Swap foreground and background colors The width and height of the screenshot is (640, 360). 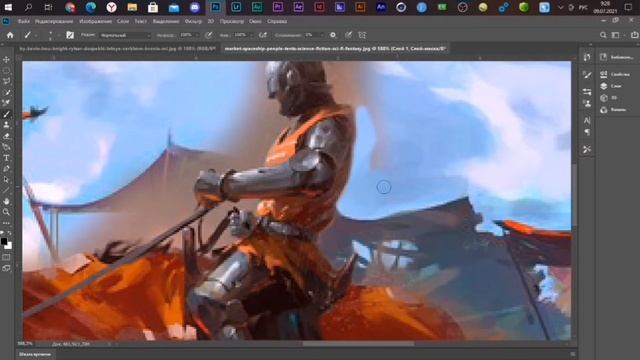click(9, 233)
